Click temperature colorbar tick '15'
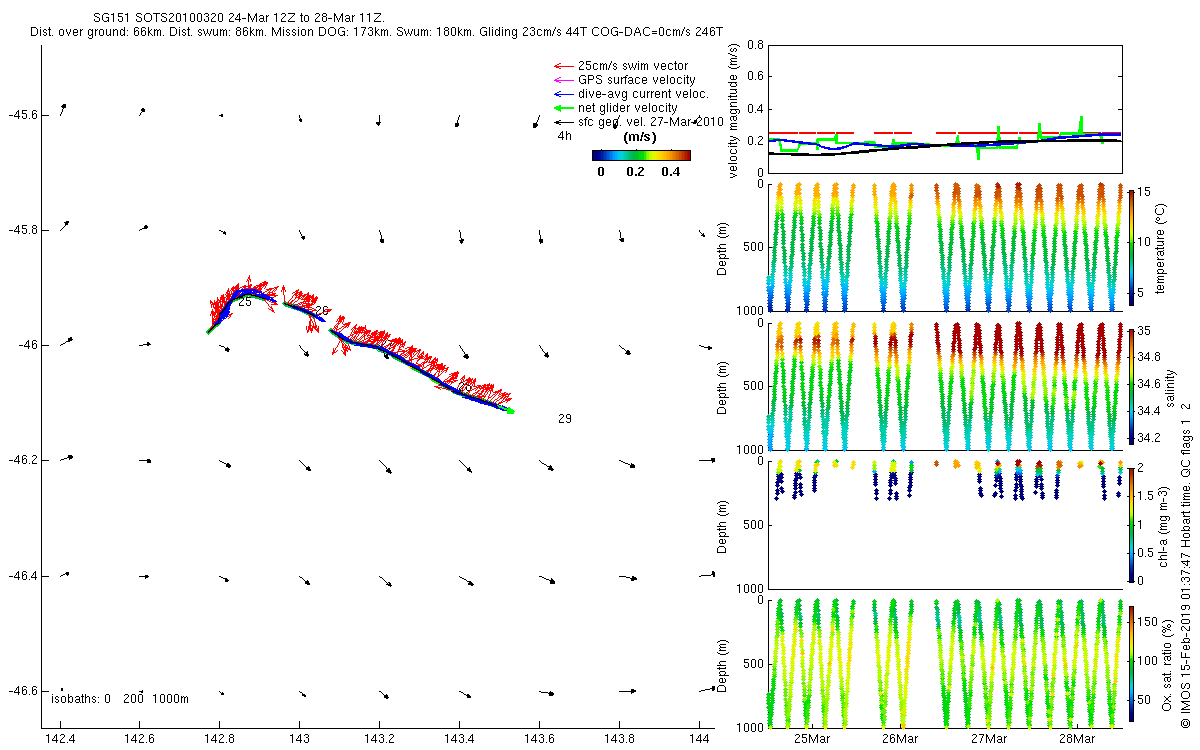 1145,192
